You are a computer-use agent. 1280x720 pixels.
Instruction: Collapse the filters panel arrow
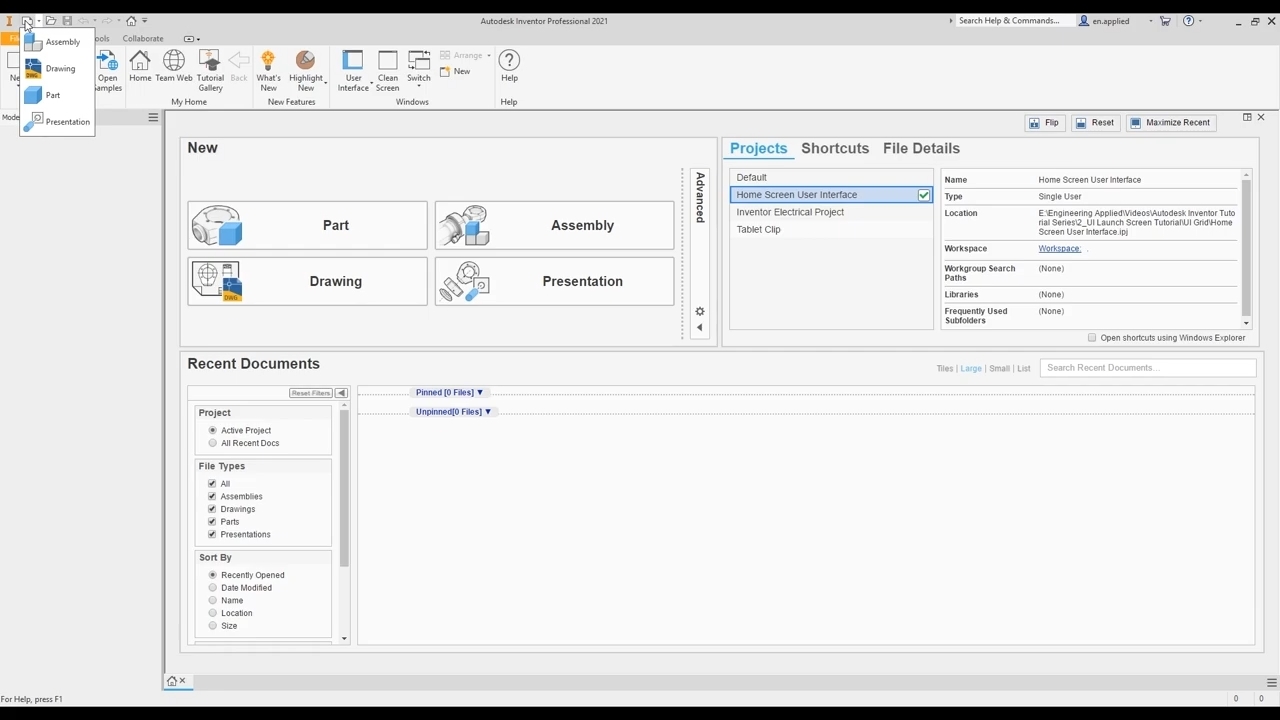click(x=341, y=393)
